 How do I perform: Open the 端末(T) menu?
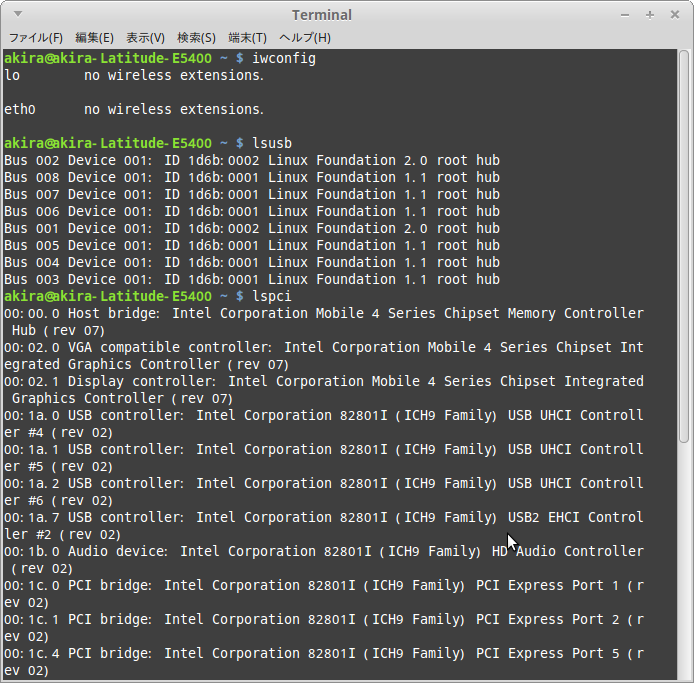247,38
